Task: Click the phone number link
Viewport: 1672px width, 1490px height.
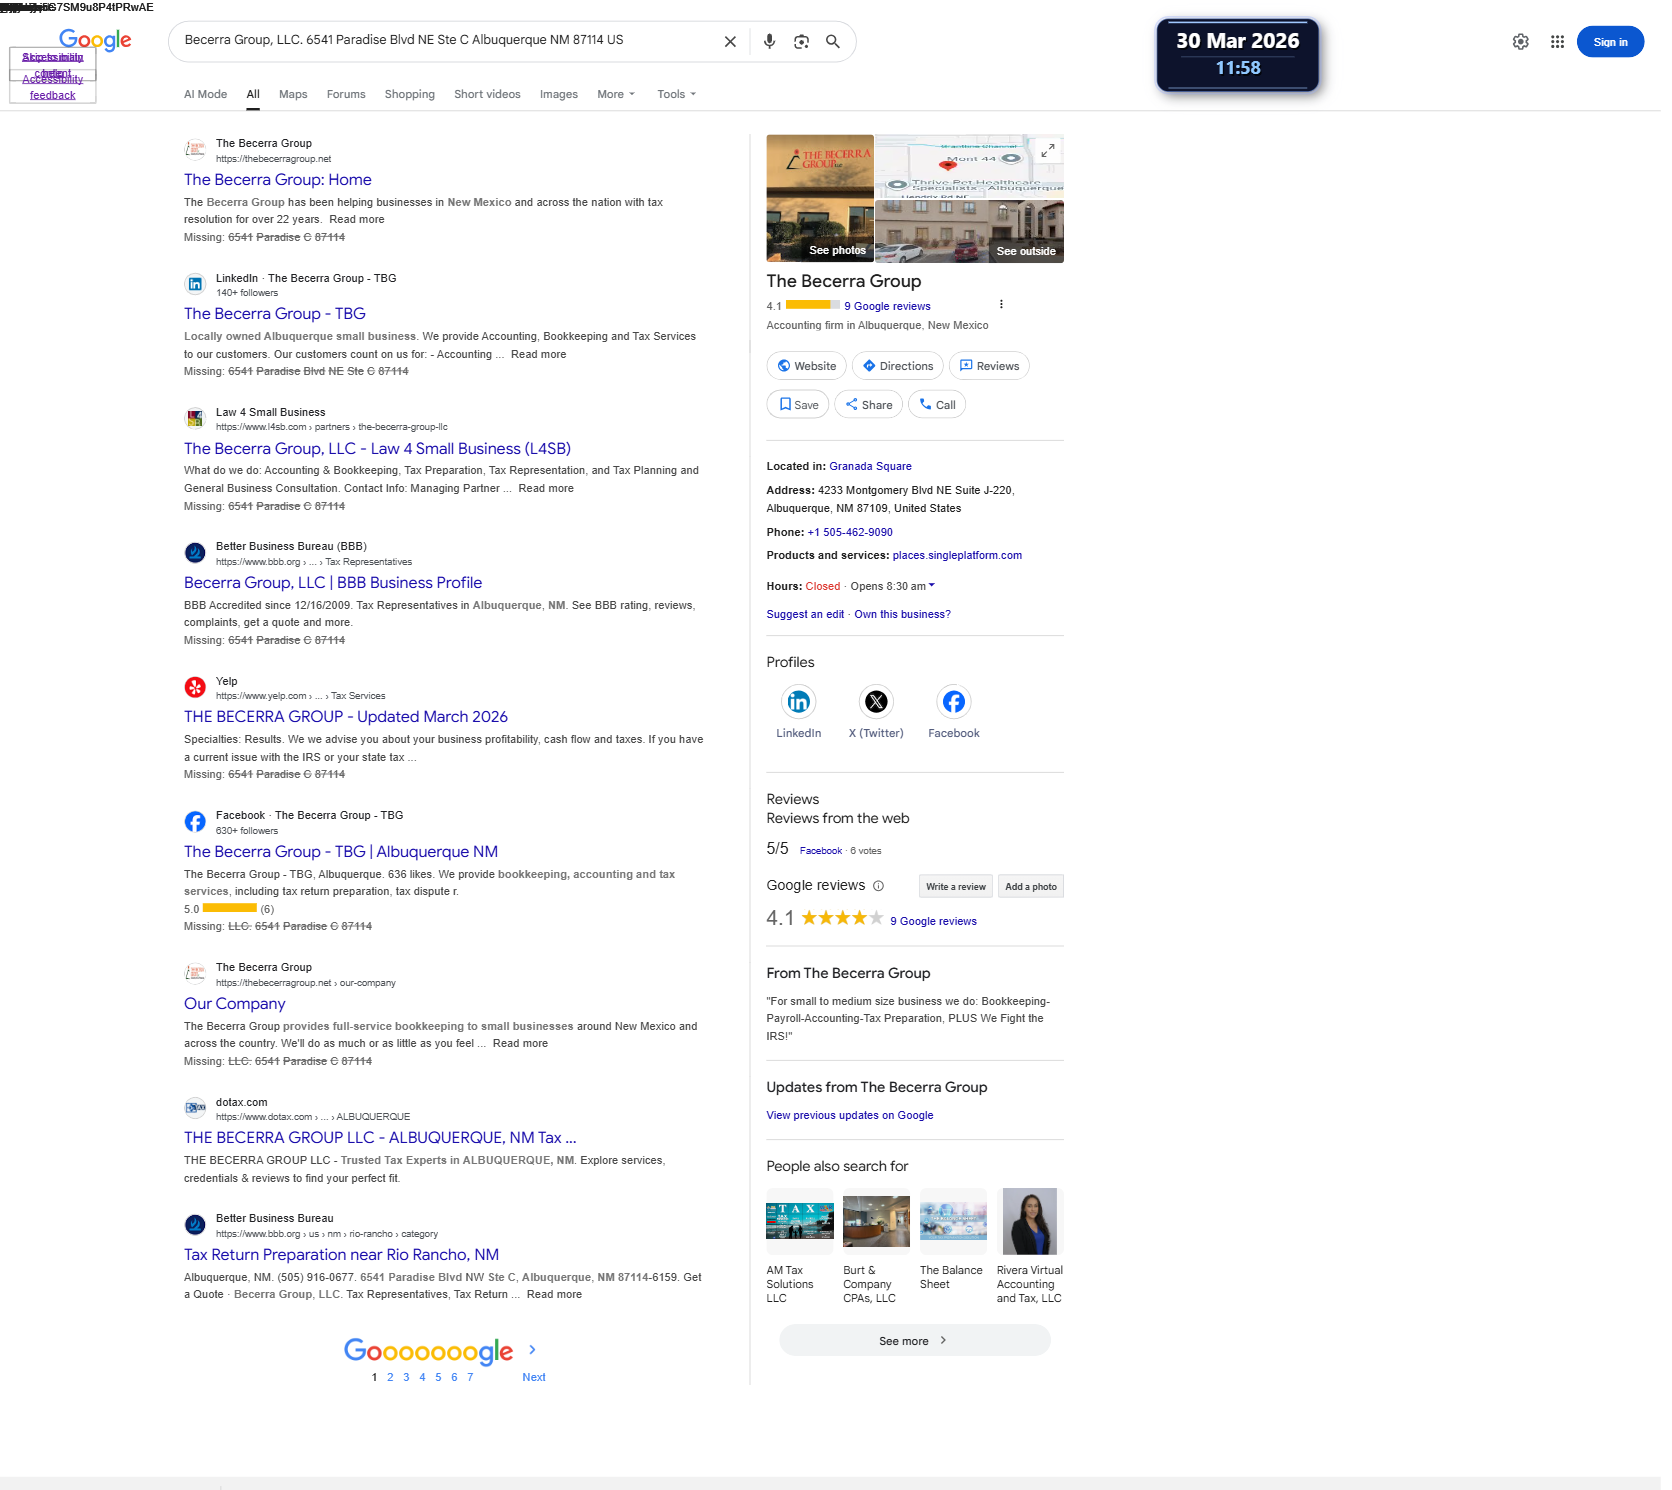Action: 850,532
